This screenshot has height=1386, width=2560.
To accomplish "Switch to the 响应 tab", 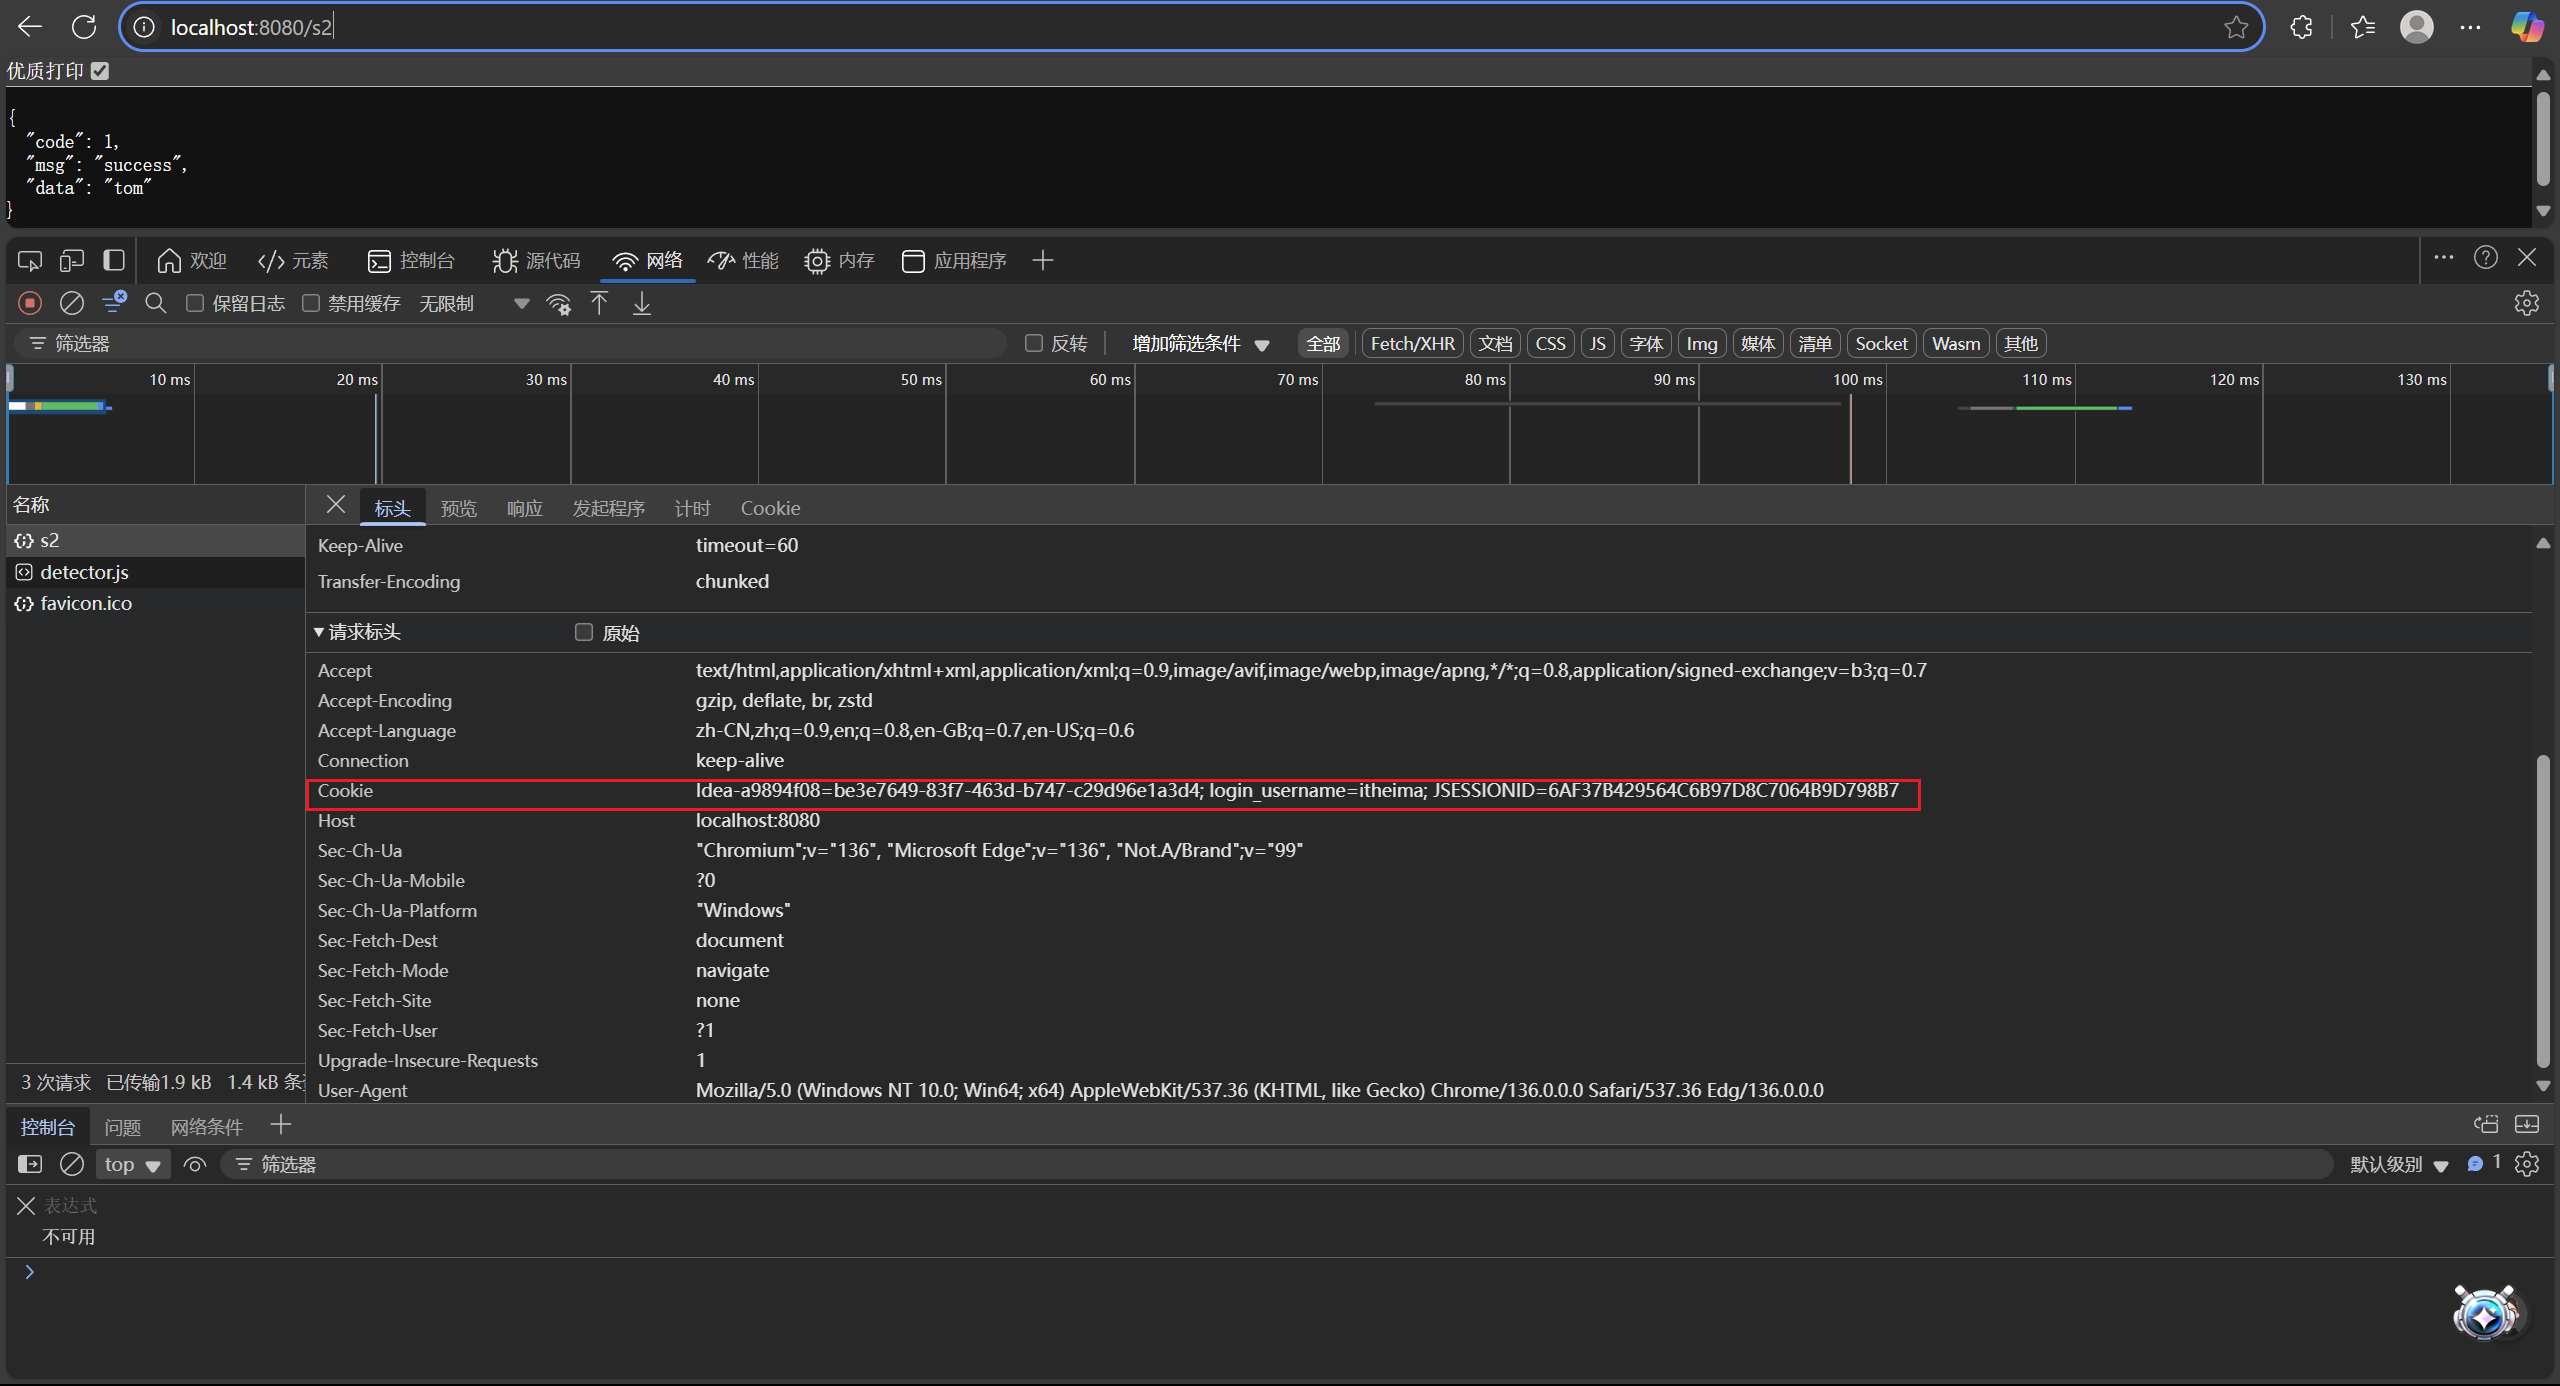I will [524, 508].
